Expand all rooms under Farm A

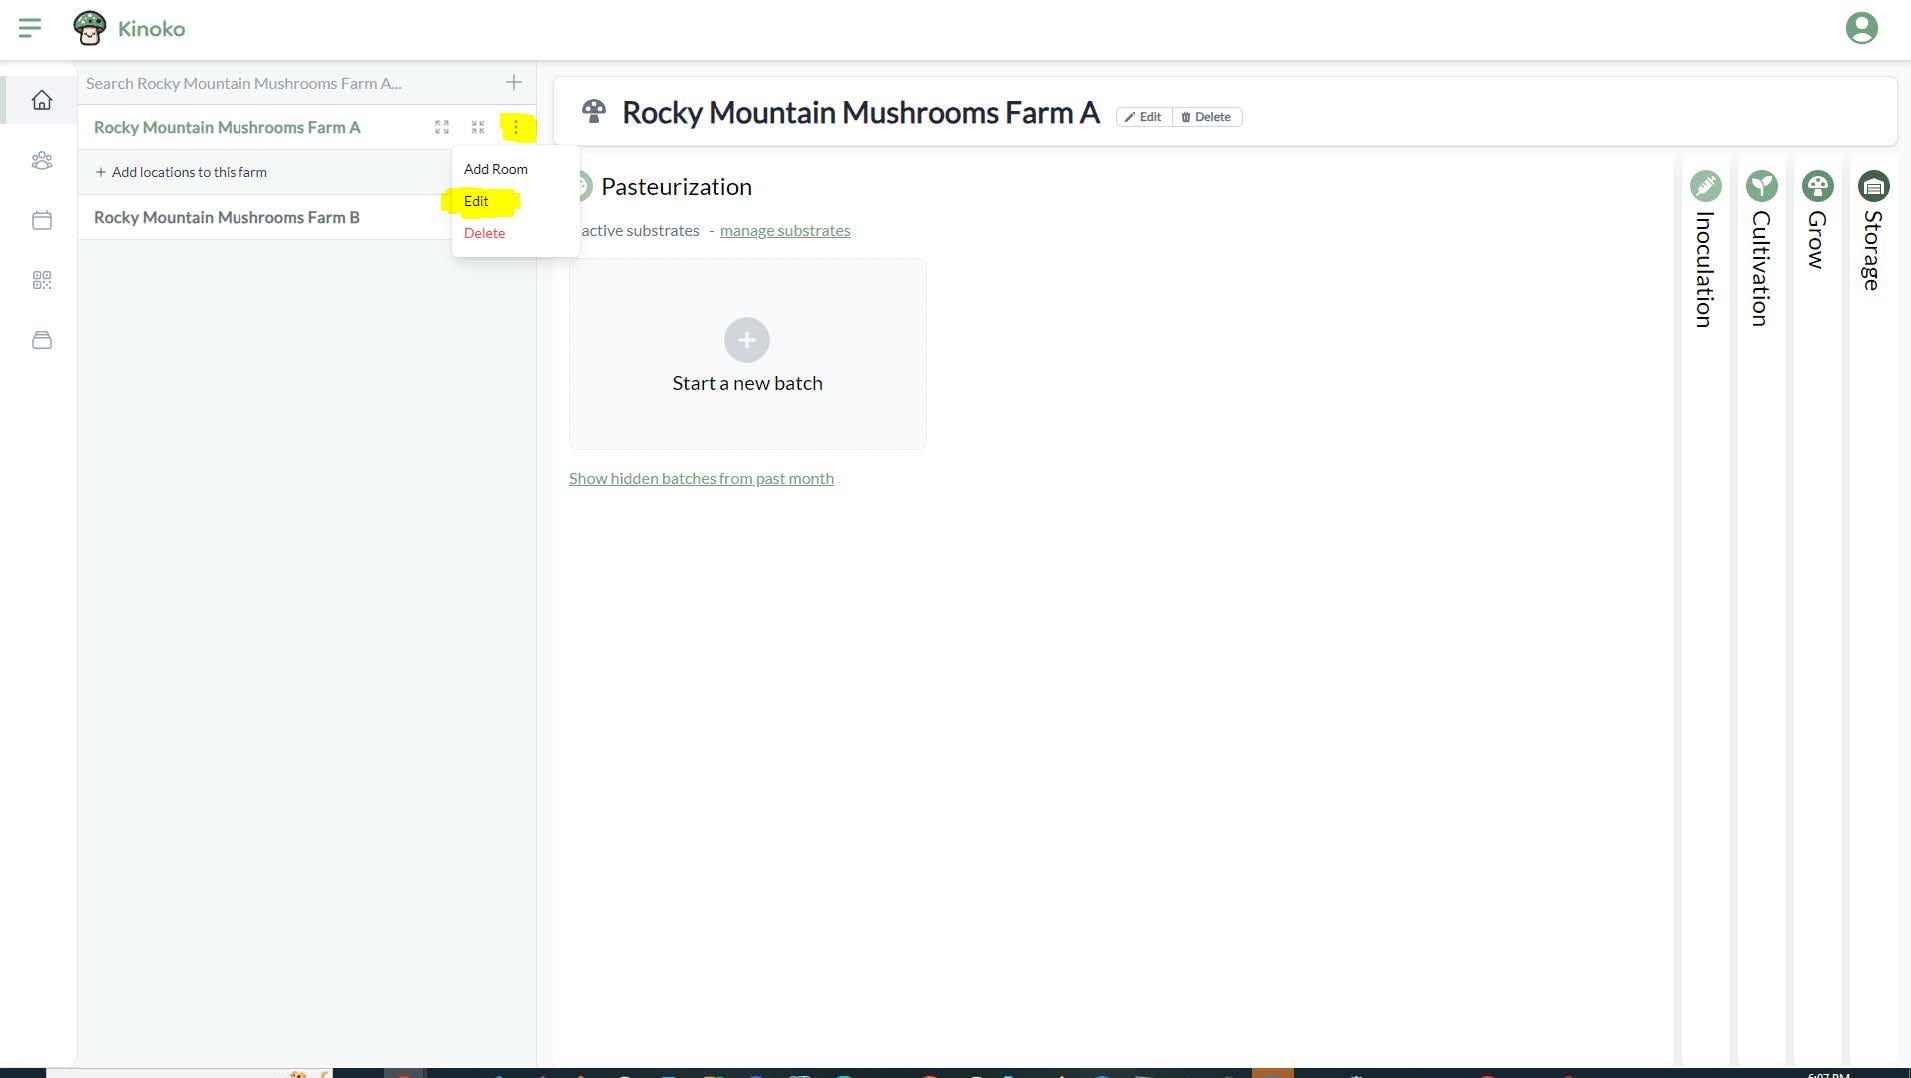tap(442, 127)
